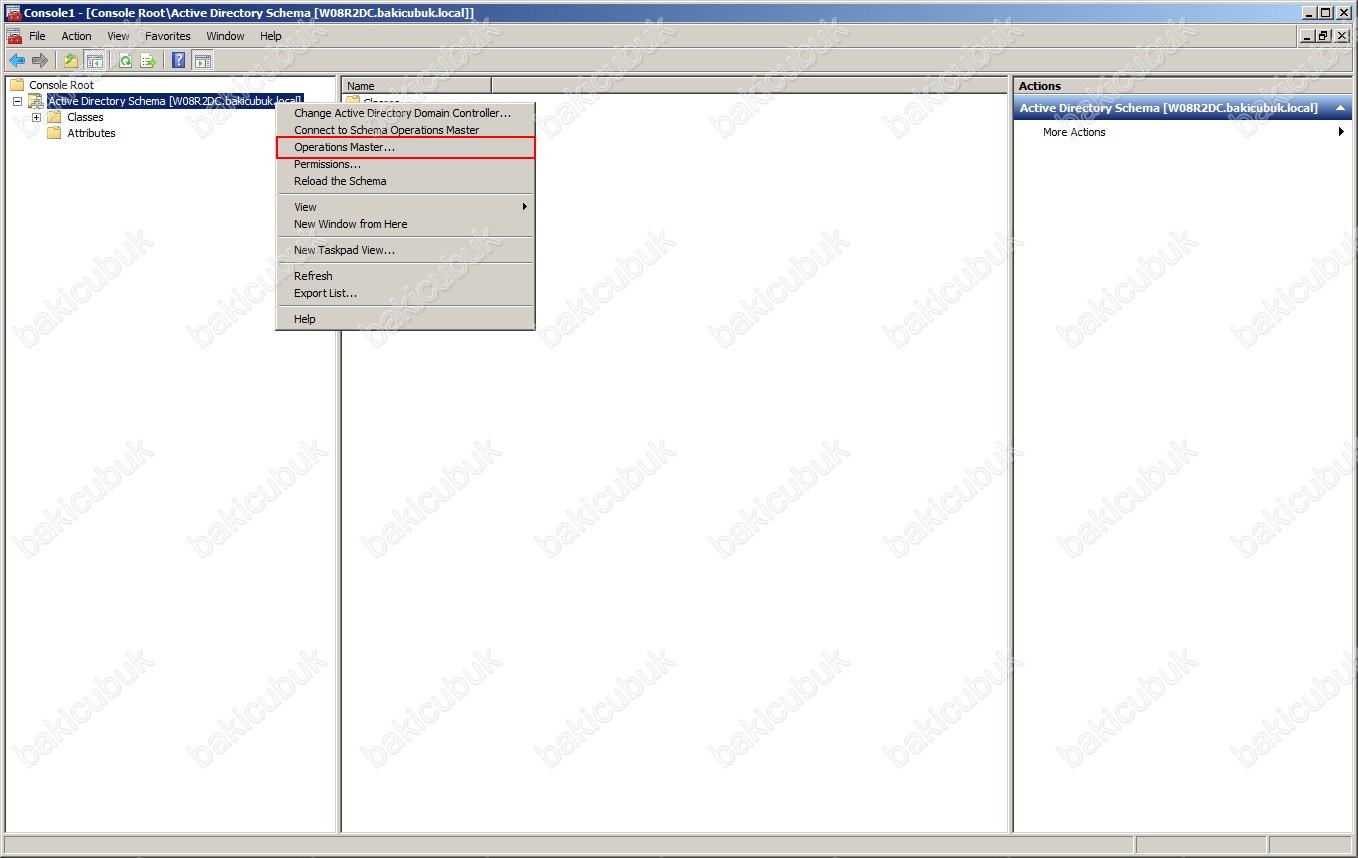Screen dimensions: 1358x858
Task: Click the Export List toolbar icon
Action: 148,60
